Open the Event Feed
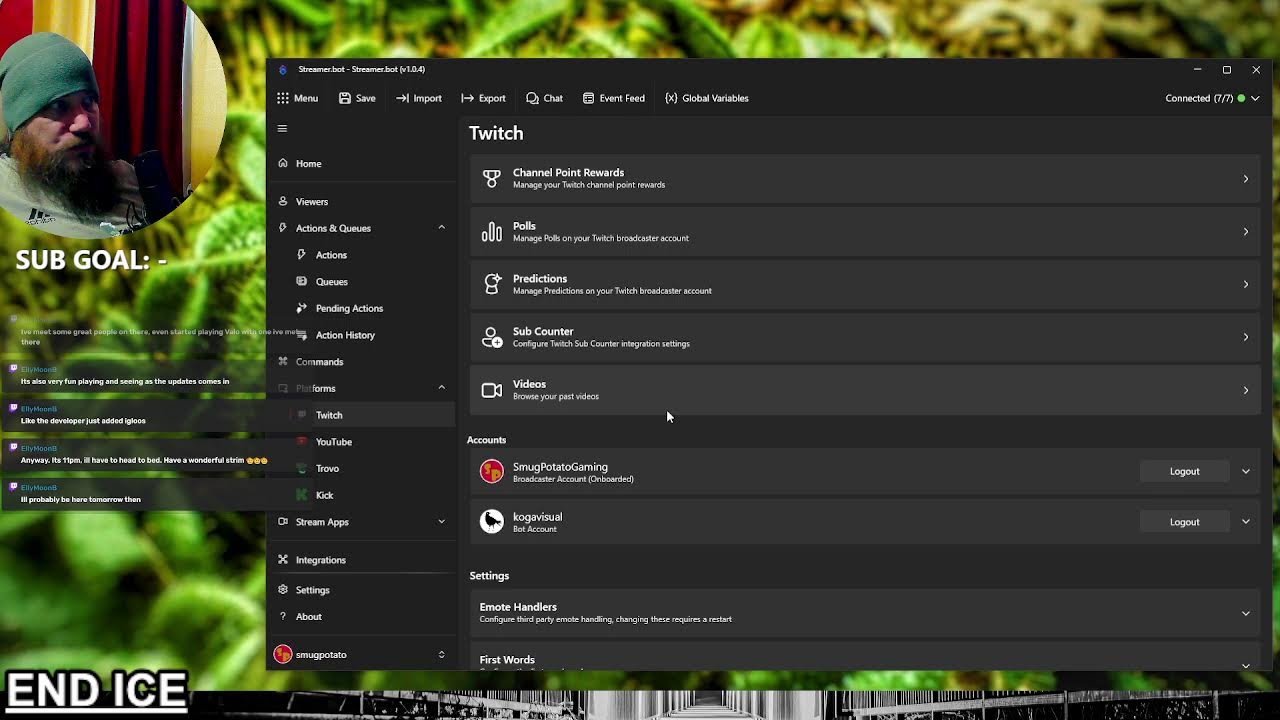 click(x=613, y=98)
